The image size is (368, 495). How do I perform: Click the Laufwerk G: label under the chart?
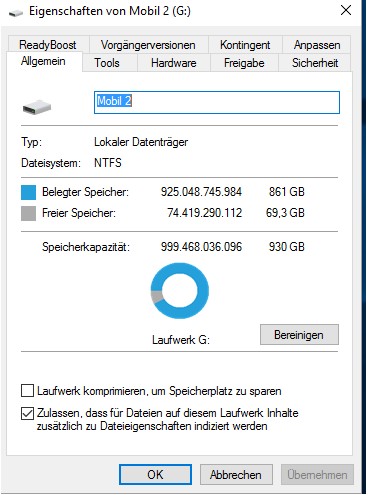[x=181, y=340]
